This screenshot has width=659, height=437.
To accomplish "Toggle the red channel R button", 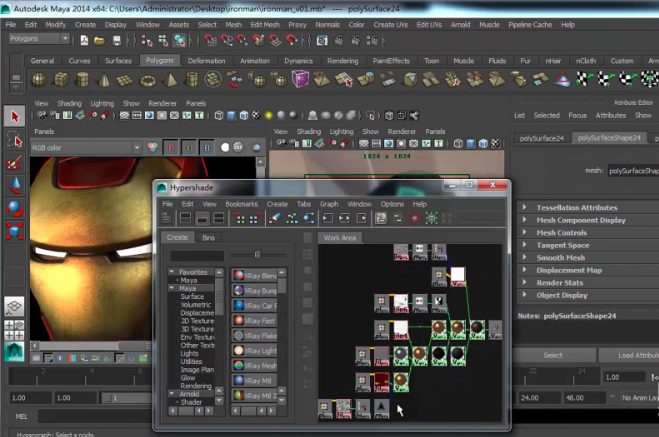I will (x=171, y=147).
